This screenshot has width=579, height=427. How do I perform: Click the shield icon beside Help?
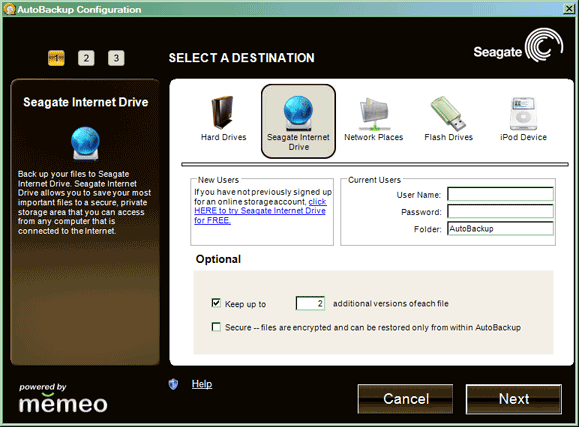pos(173,384)
